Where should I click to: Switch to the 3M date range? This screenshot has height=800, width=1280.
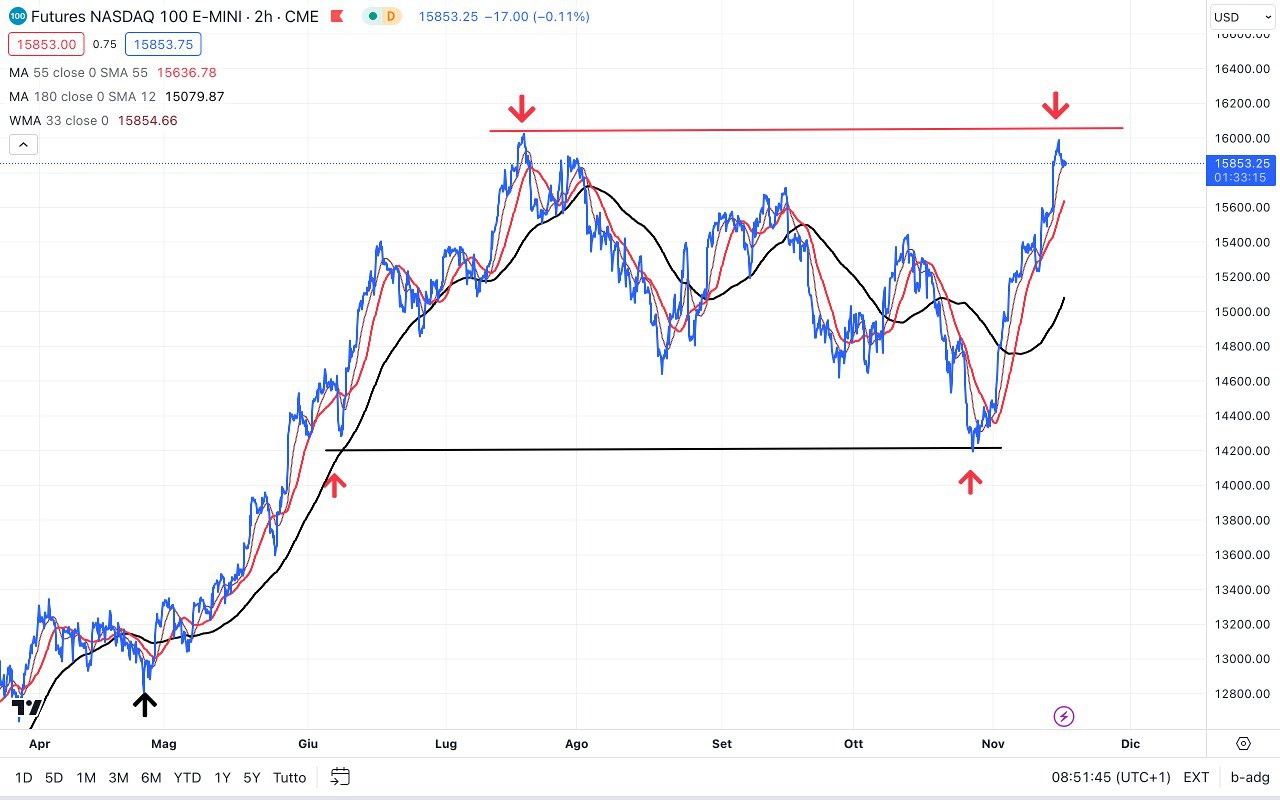coord(118,777)
